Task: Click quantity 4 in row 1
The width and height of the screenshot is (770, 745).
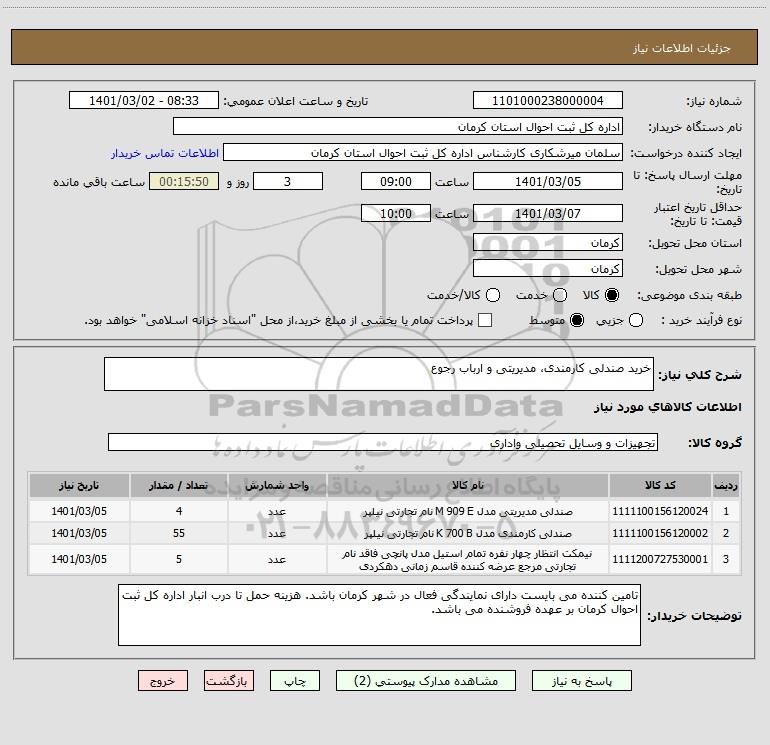Action: [x=179, y=511]
